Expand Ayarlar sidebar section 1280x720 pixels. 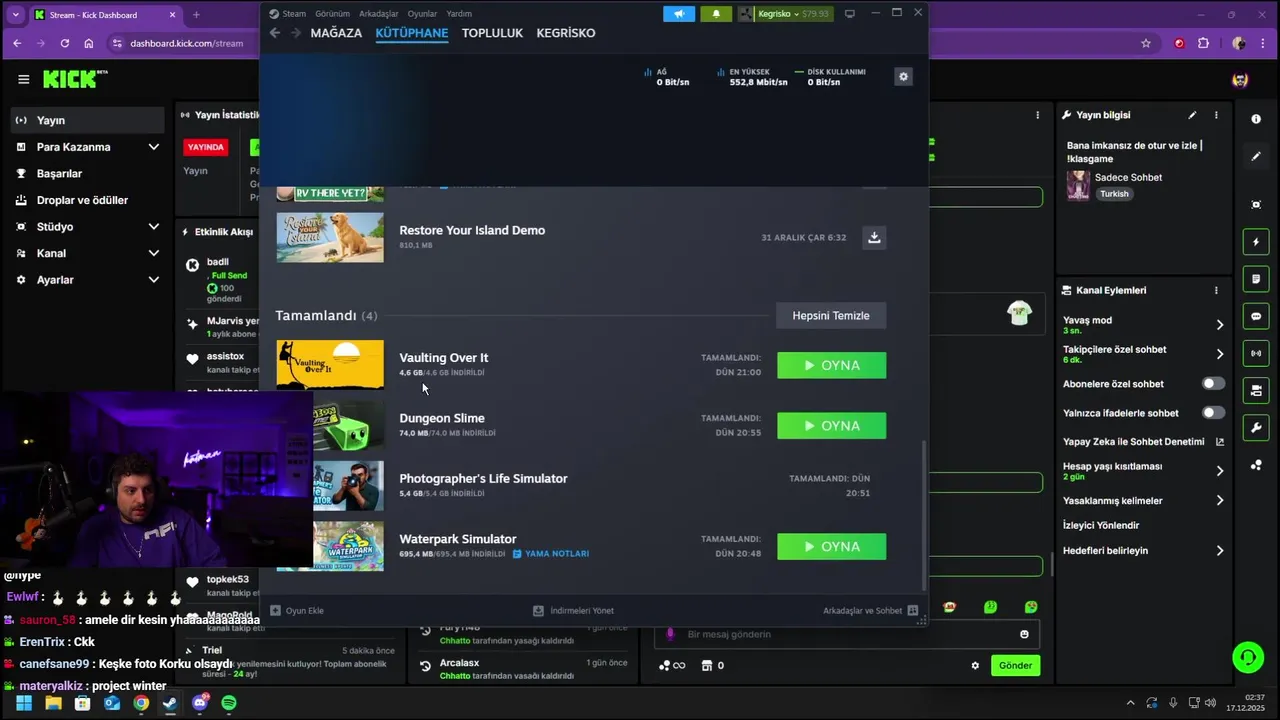153,280
